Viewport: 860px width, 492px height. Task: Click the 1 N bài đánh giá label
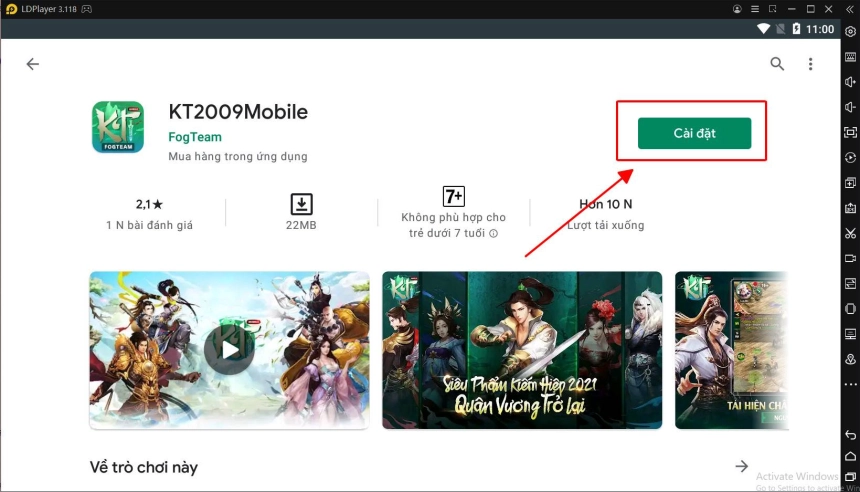click(149, 225)
